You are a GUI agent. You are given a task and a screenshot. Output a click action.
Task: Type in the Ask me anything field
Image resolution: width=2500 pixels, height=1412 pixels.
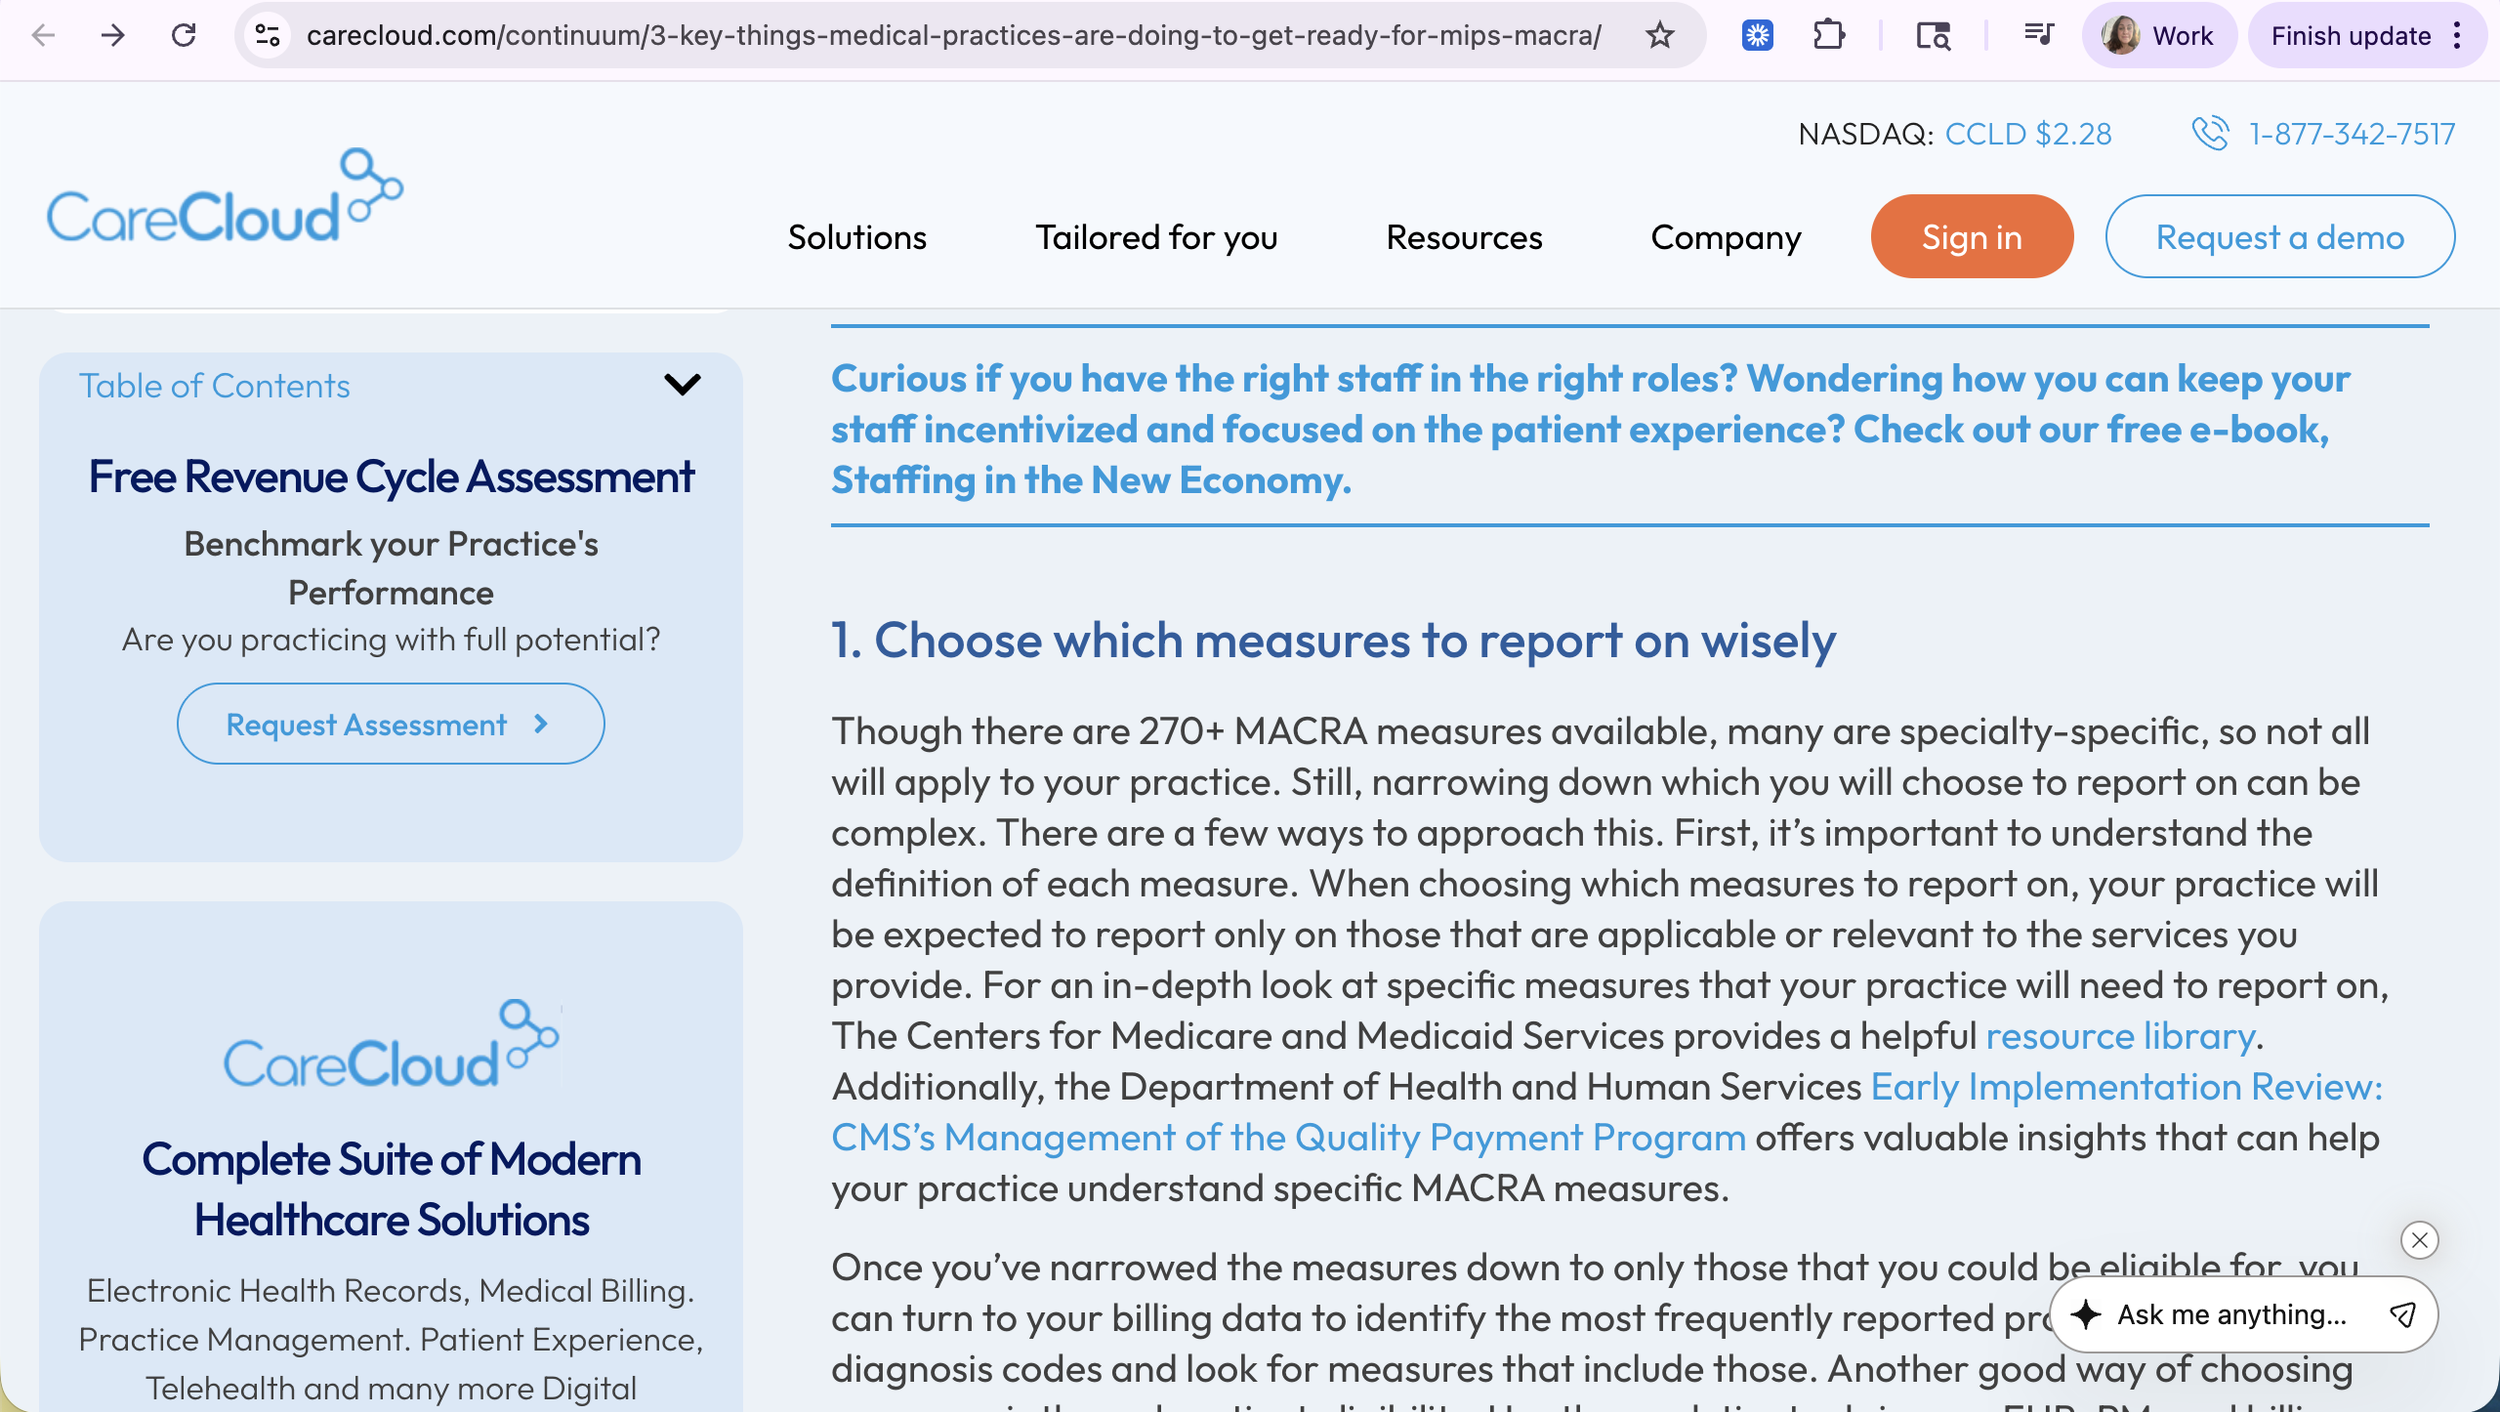point(2230,1314)
